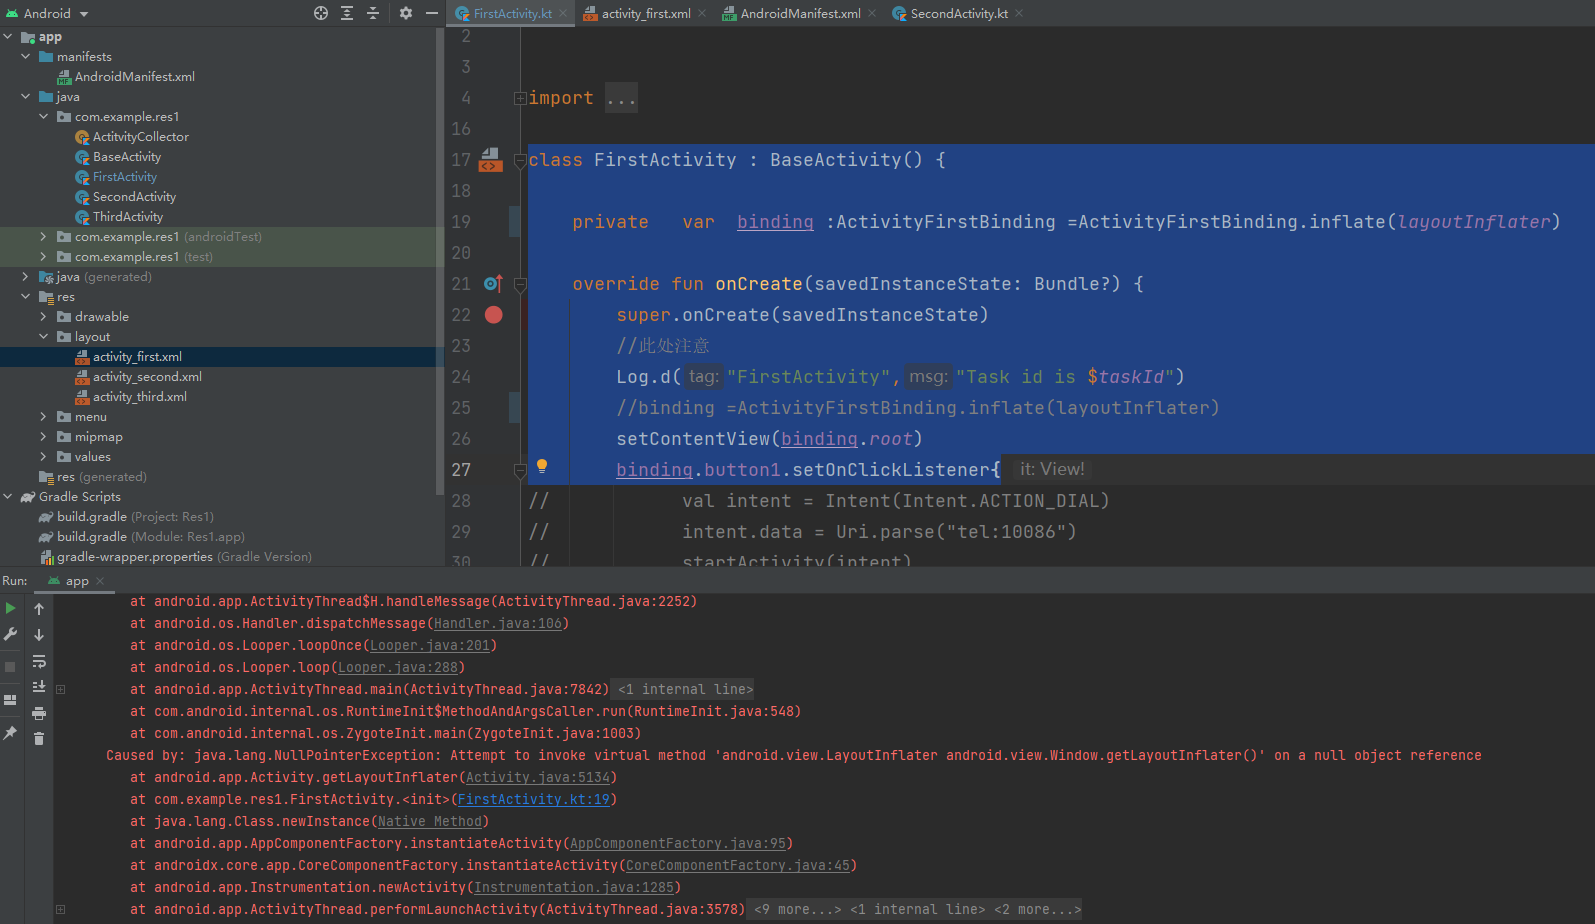Rerun app with green play icon

(x=10, y=608)
